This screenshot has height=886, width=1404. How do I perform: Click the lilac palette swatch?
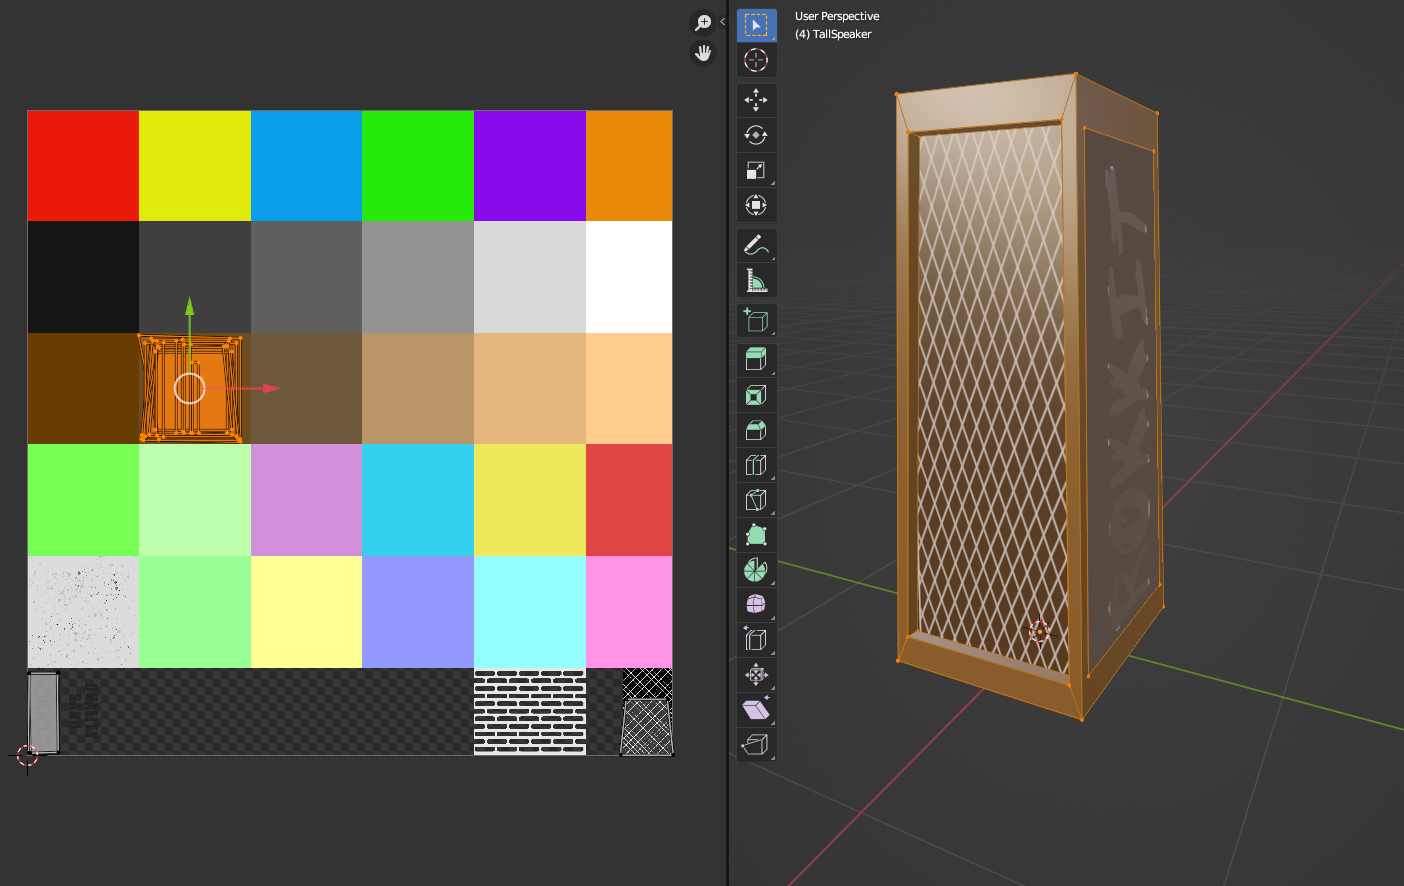point(306,500)
